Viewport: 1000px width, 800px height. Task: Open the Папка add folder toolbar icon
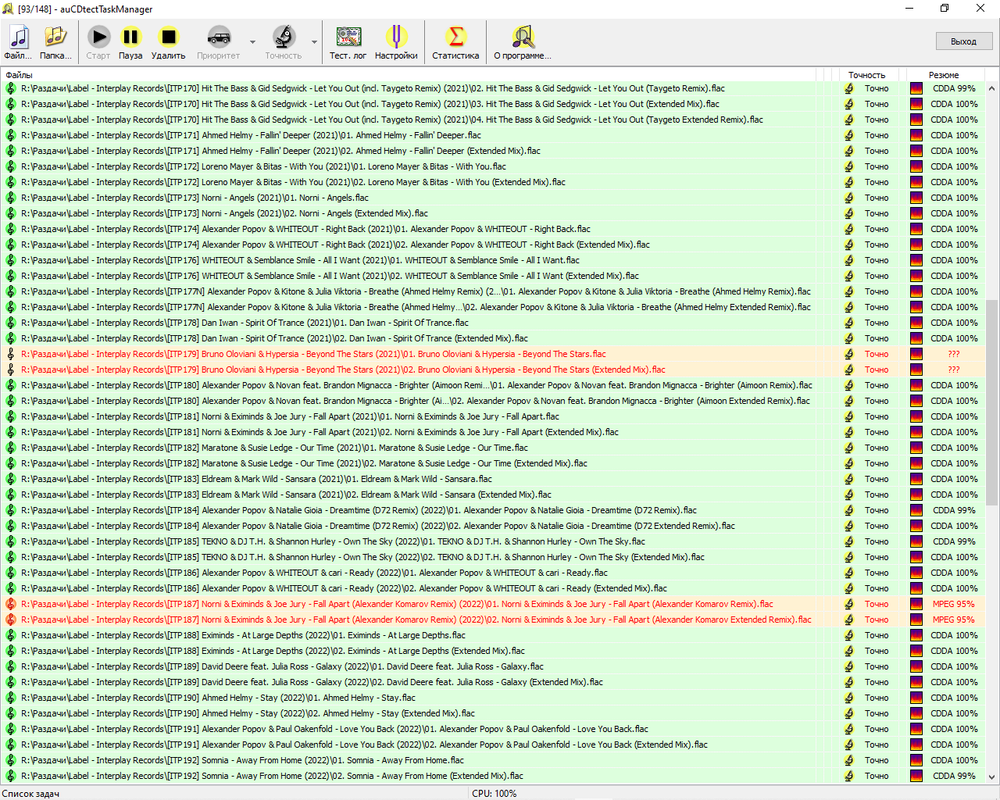[x=55, y=42]
